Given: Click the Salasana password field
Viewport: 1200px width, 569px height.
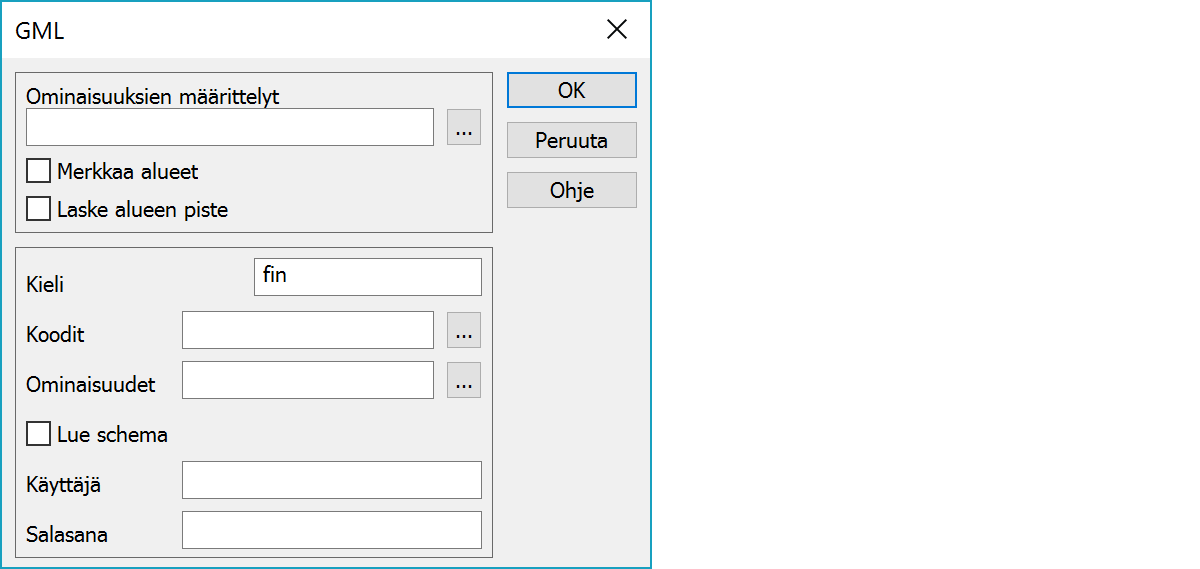Looking at the screenshot, I should point(332,530).
